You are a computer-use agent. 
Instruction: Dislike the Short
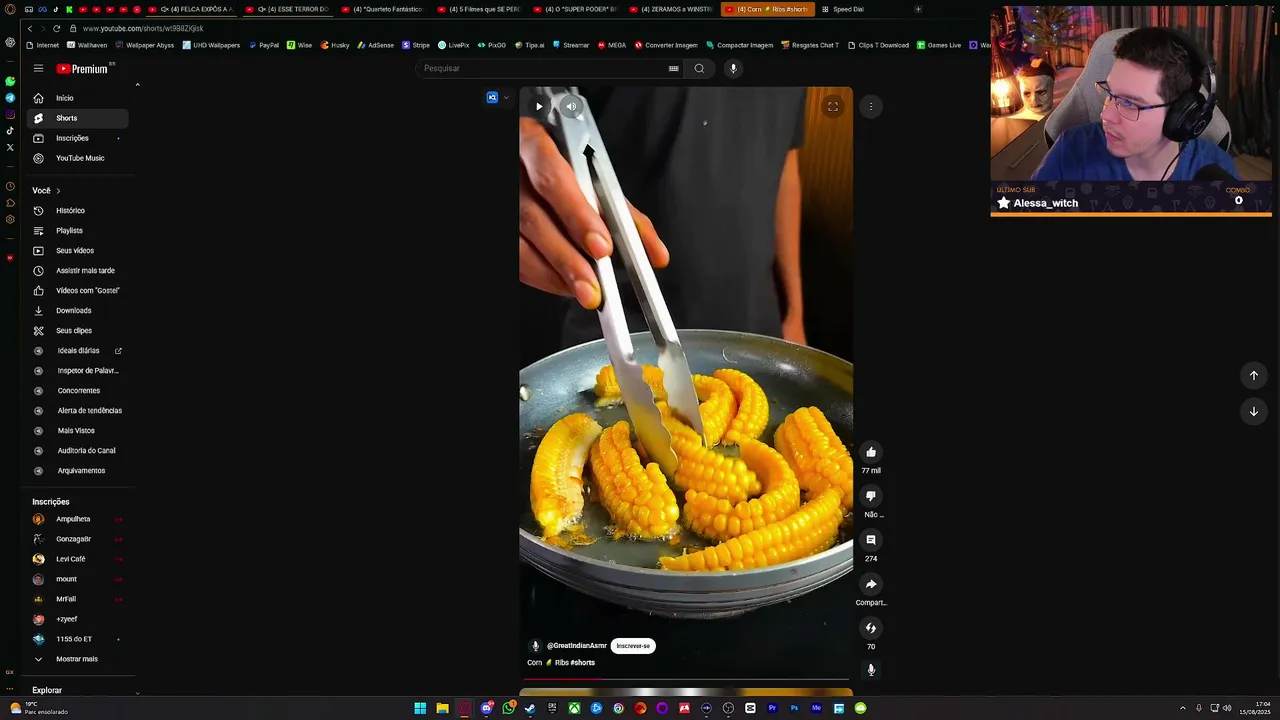pyautogui.click(x=871, y=496)
